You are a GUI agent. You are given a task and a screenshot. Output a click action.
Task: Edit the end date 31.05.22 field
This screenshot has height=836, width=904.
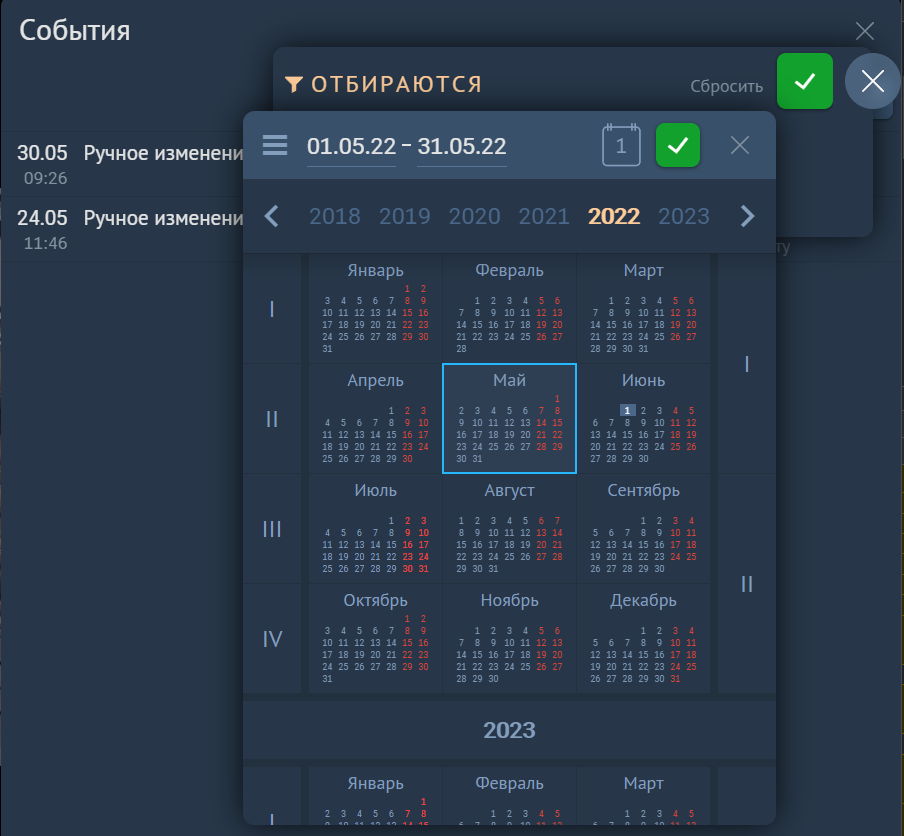click(x=462, y=146)
